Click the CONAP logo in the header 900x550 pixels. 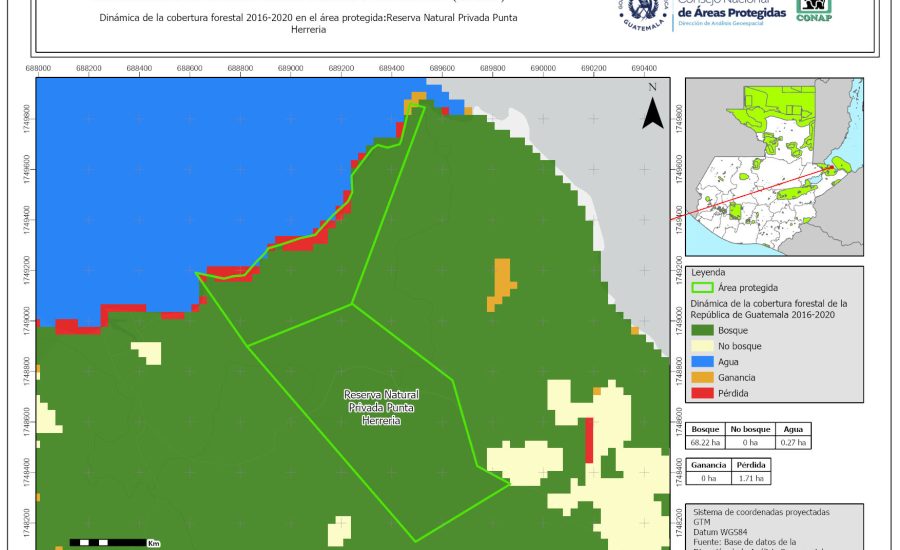pos(813,10)
